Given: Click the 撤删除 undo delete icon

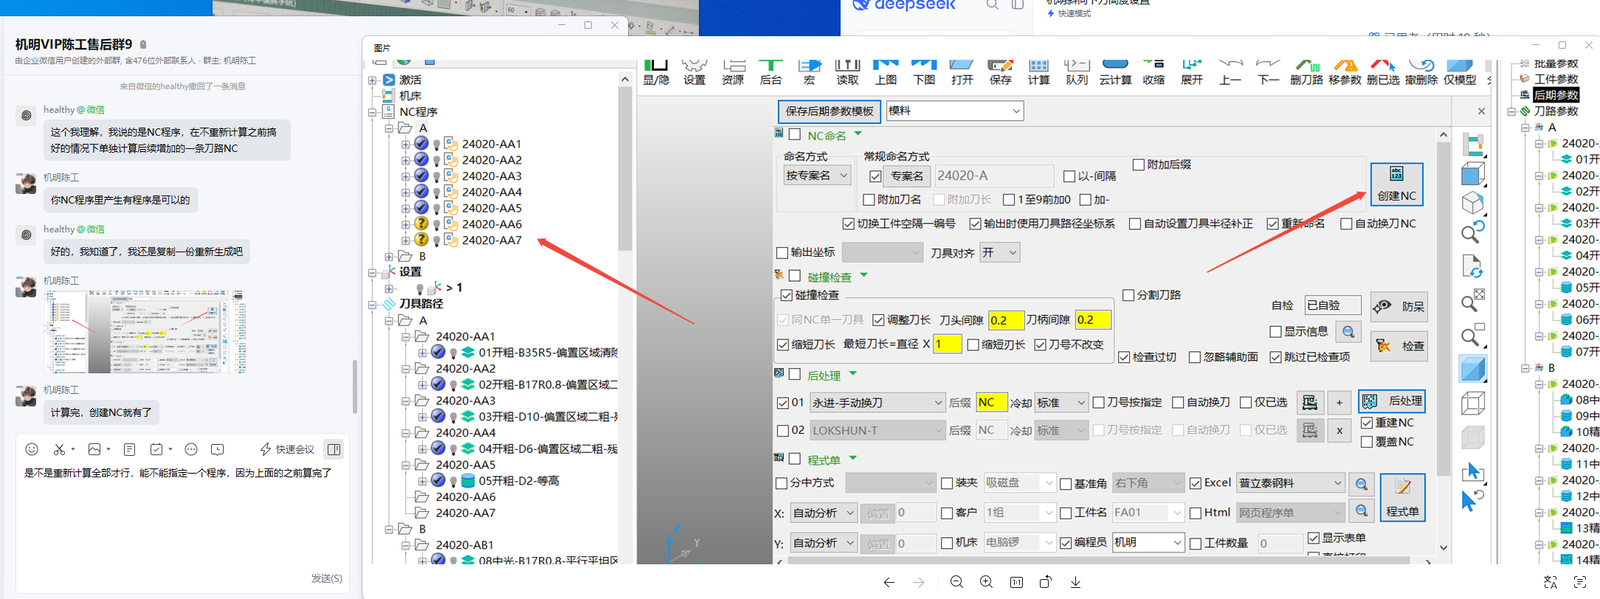Looking at the screenshot, I should (1421, 72).
